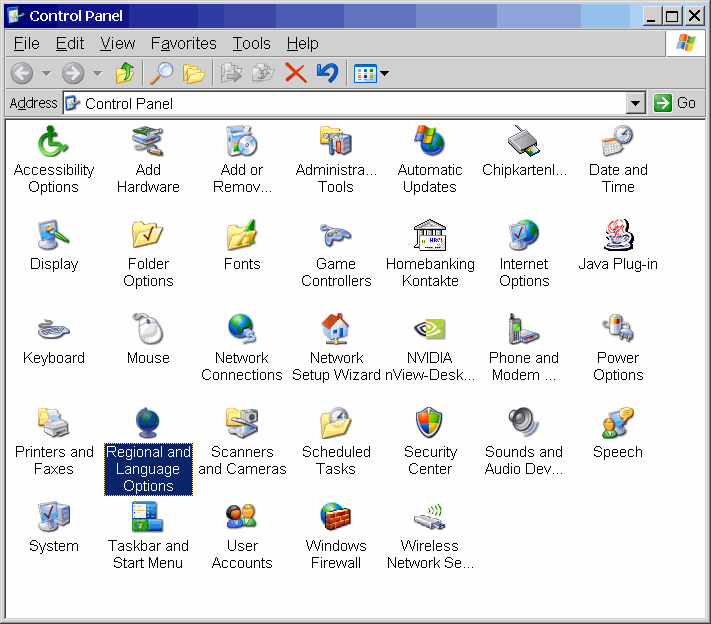The image size is (711, 624).
Task: Expand the Address bar dropdown arrow
Action: point(636,103)
